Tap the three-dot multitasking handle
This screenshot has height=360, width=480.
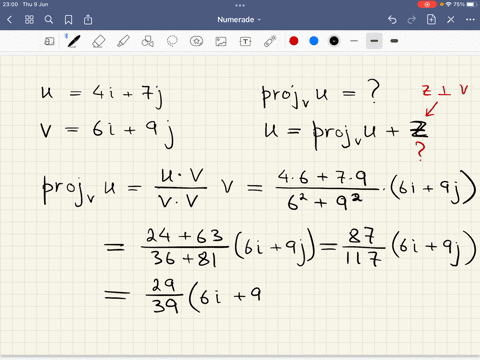coord(240,5)
